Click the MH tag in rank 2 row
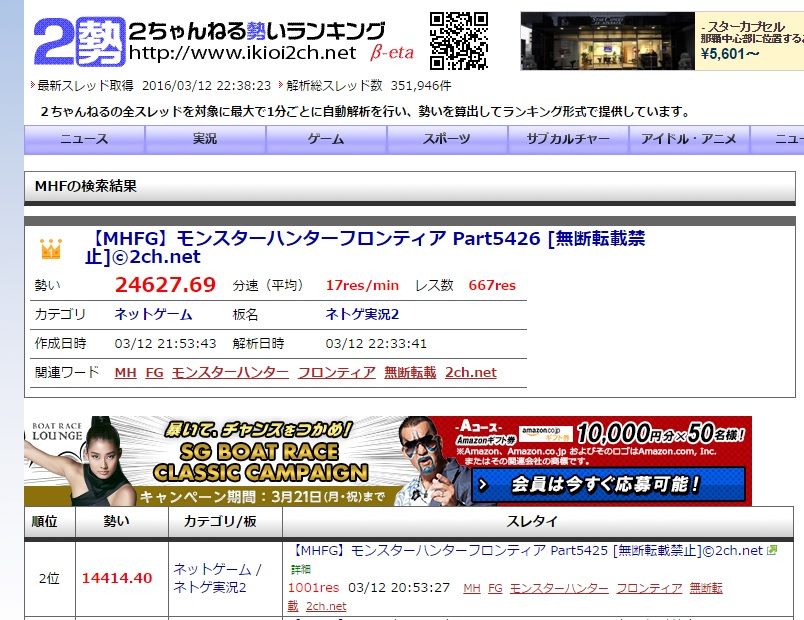The image size is (804, 620). point(472,588)
